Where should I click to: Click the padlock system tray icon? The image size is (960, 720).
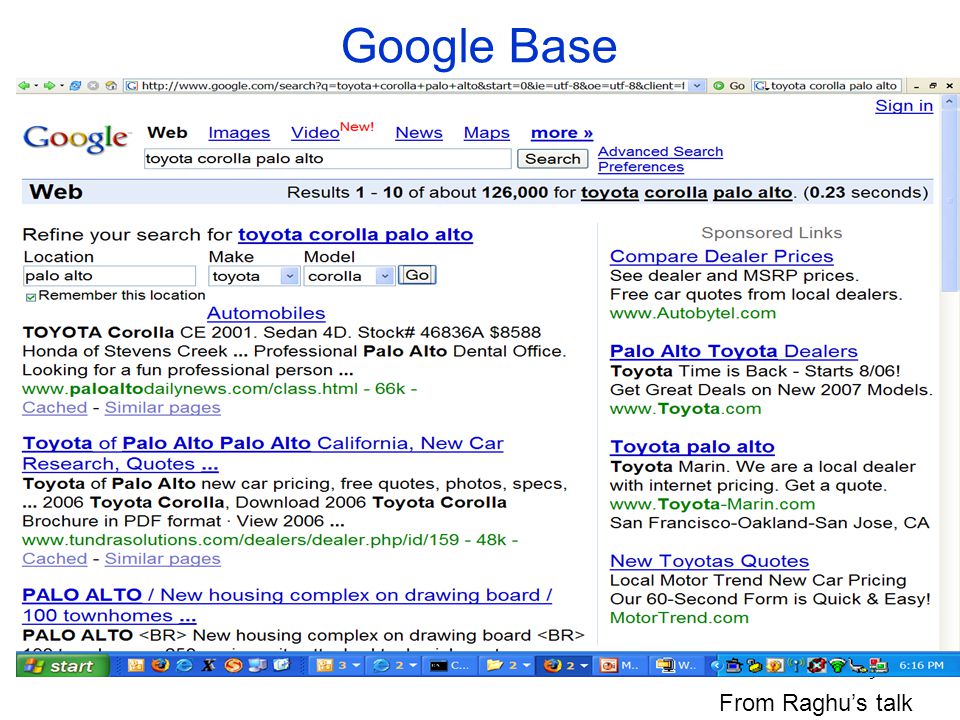(x=754, y=666)
